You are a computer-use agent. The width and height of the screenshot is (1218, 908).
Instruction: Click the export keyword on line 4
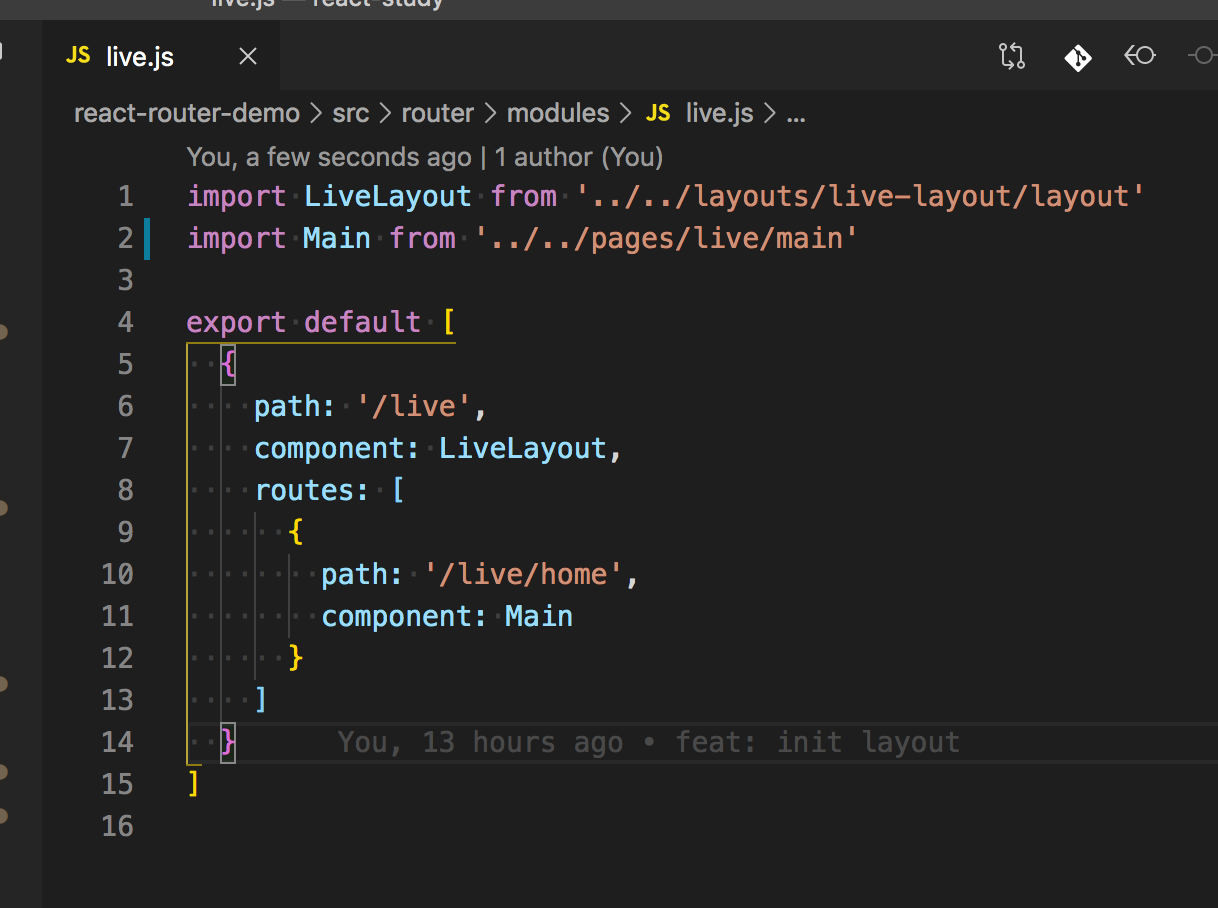point(237,322)
